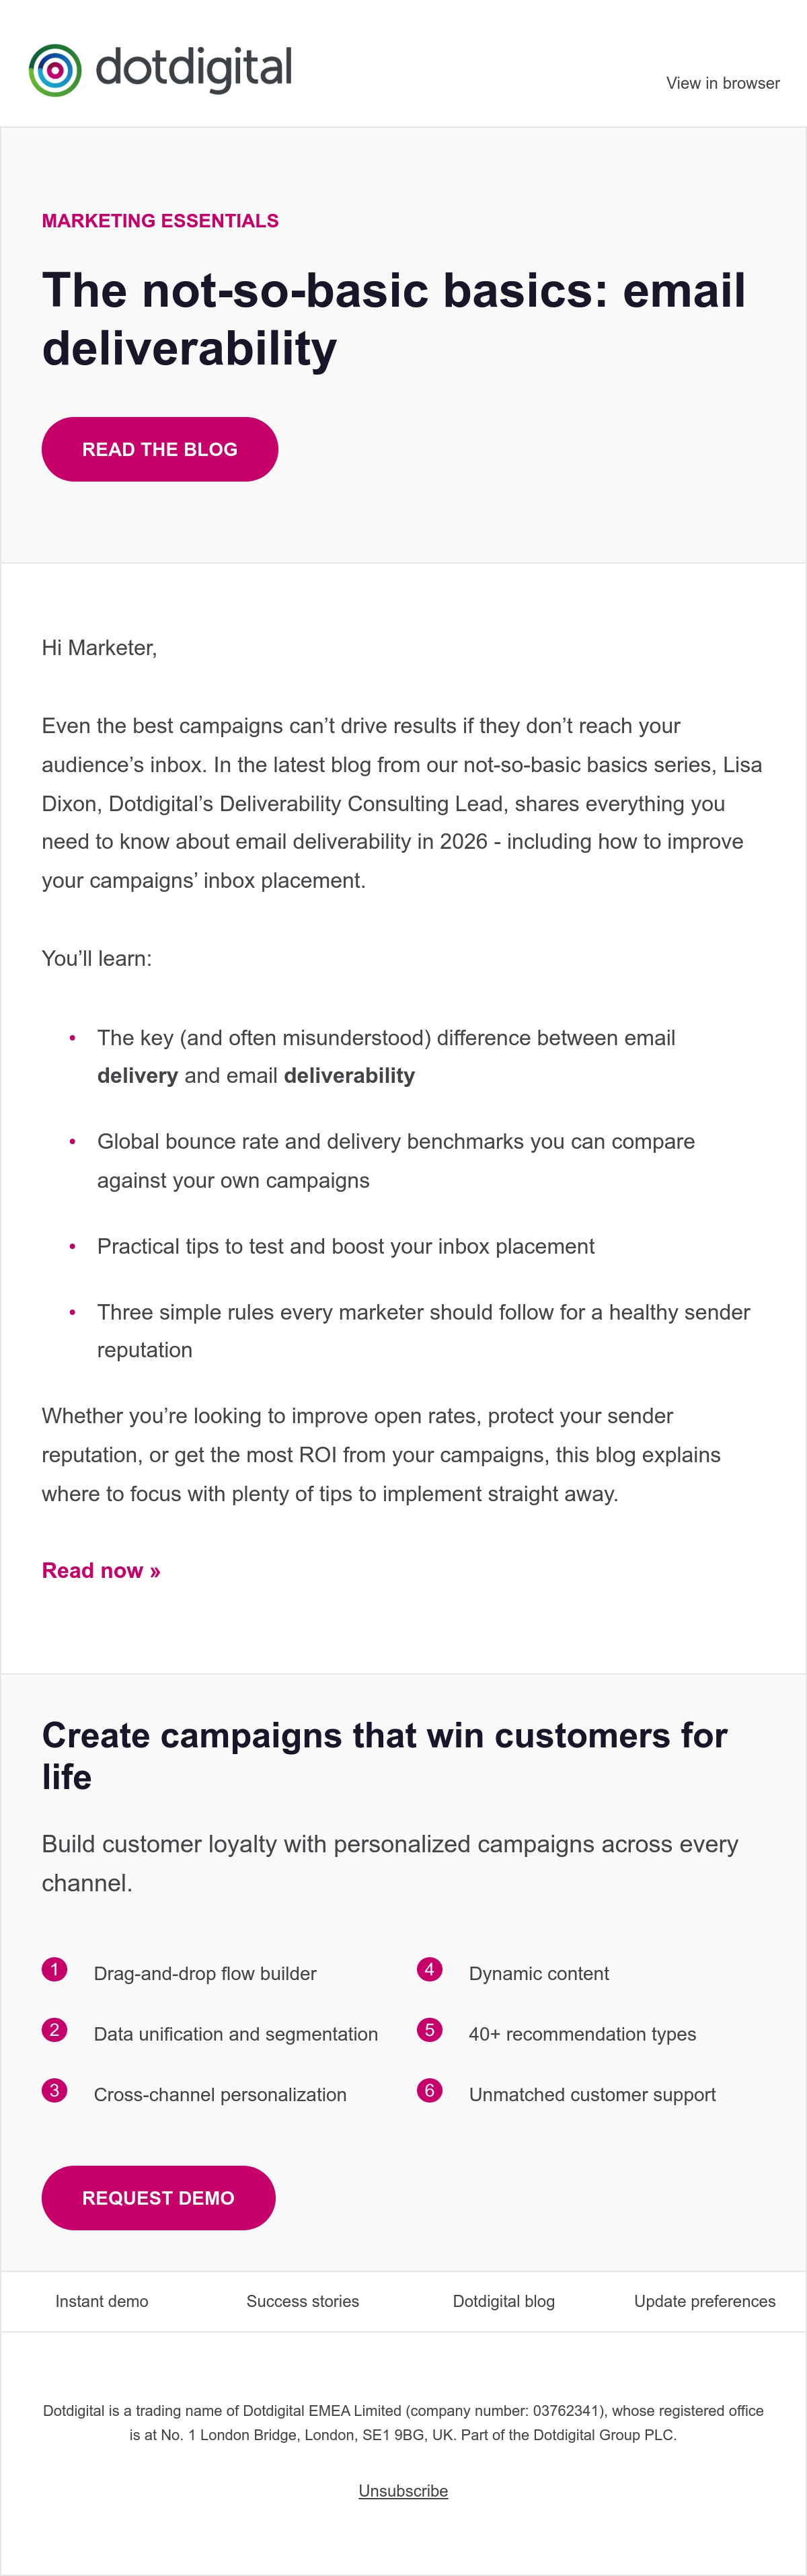The height and width of the screenshot is (2576, 807).
Task: Click the number 1 circle icon
Action: click(54, 1969)
